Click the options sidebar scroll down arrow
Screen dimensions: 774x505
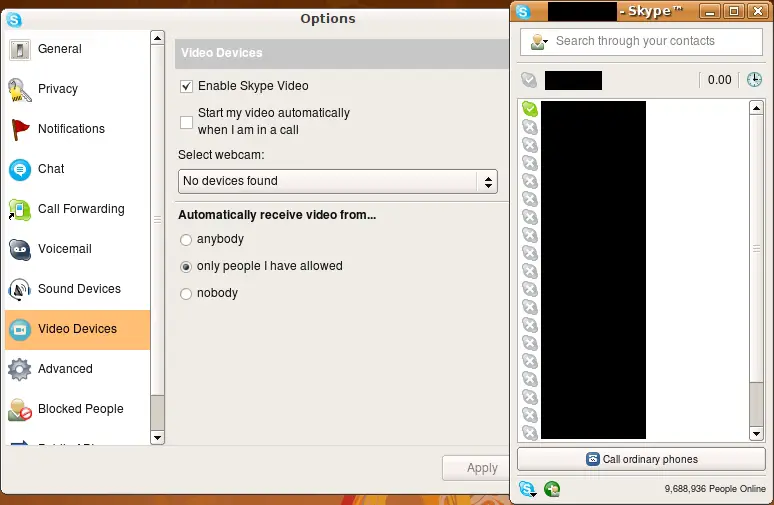pos(157,437)
